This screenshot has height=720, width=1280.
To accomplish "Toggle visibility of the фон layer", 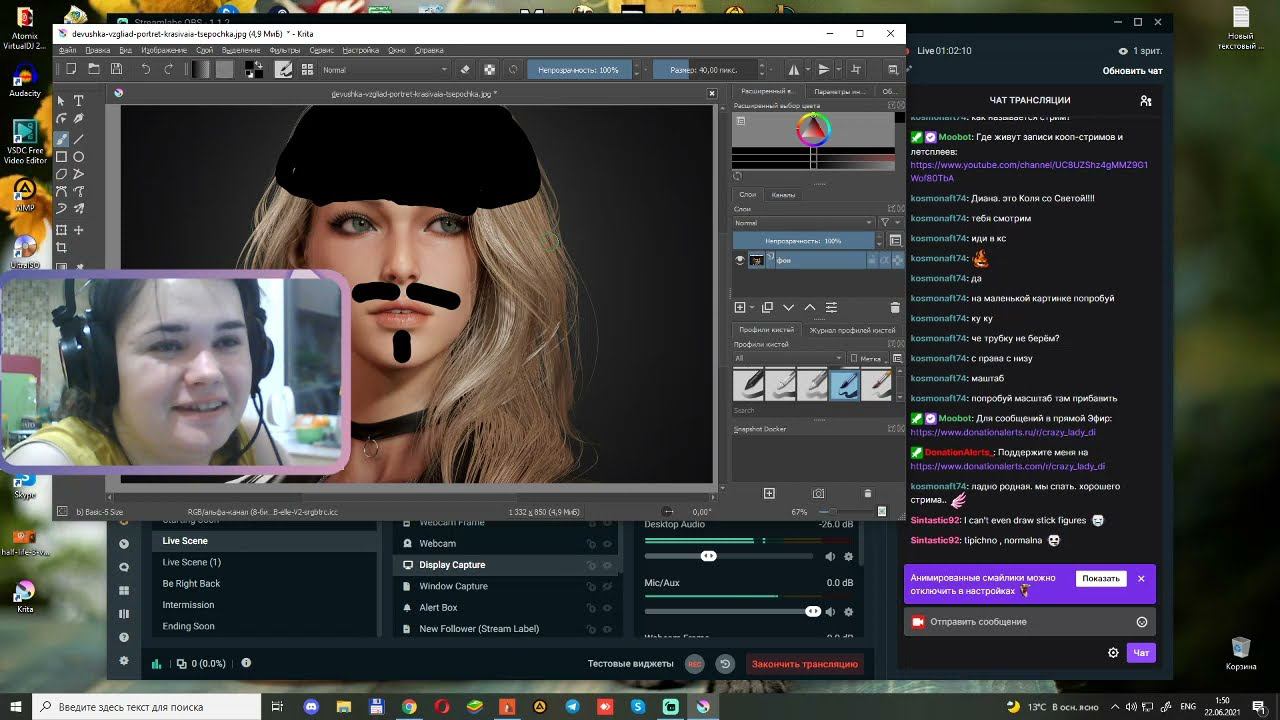I will (x=740, y=260).
